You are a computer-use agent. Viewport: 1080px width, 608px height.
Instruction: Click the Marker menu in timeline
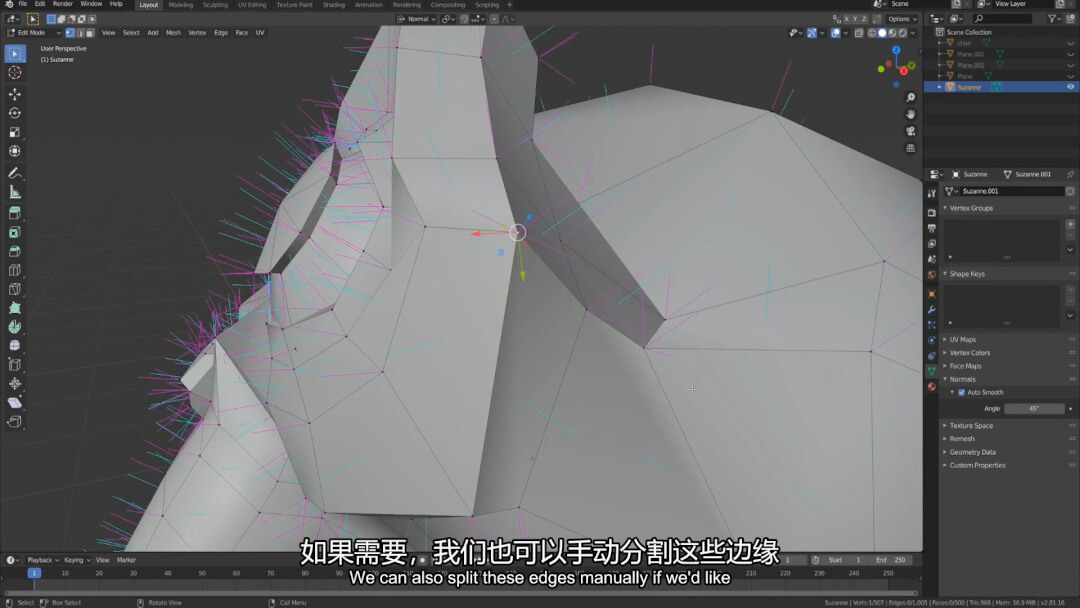[x=126, y=560]
